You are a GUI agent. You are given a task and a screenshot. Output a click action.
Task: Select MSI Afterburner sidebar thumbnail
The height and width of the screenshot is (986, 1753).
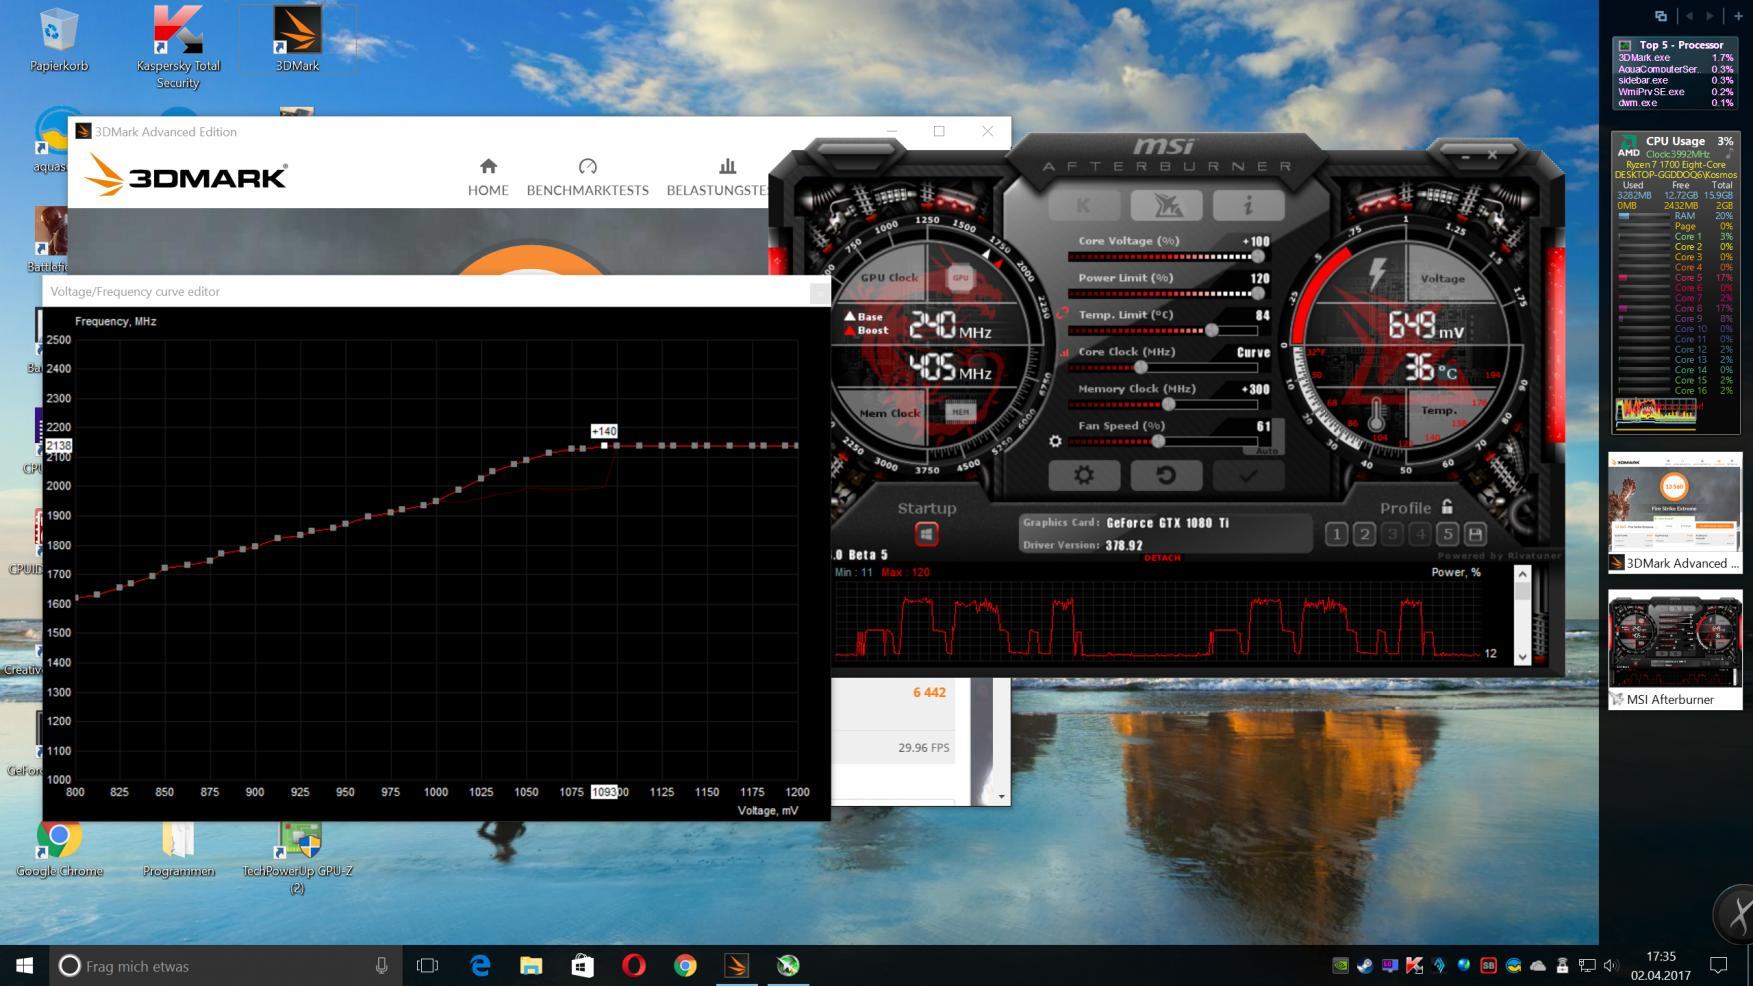(x=1675, y=649)
